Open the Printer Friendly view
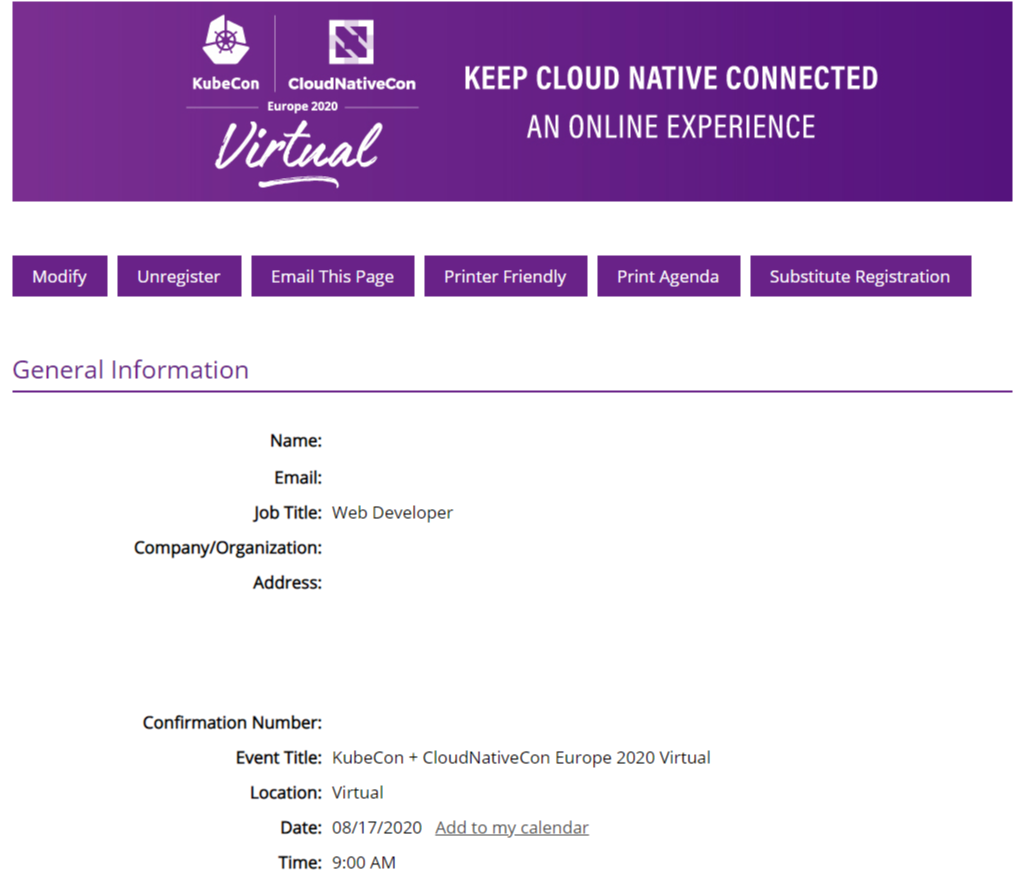1016x892 pixels. click(x=505, y=276)
